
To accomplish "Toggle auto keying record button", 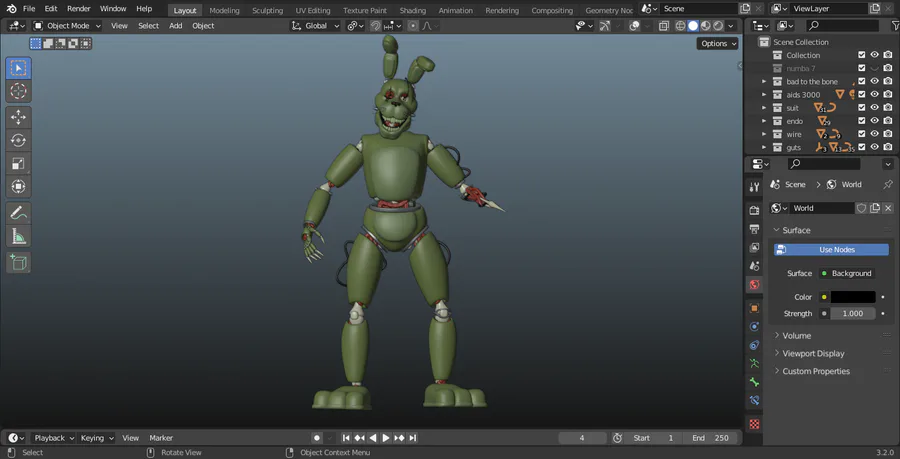I will (317, 438).
